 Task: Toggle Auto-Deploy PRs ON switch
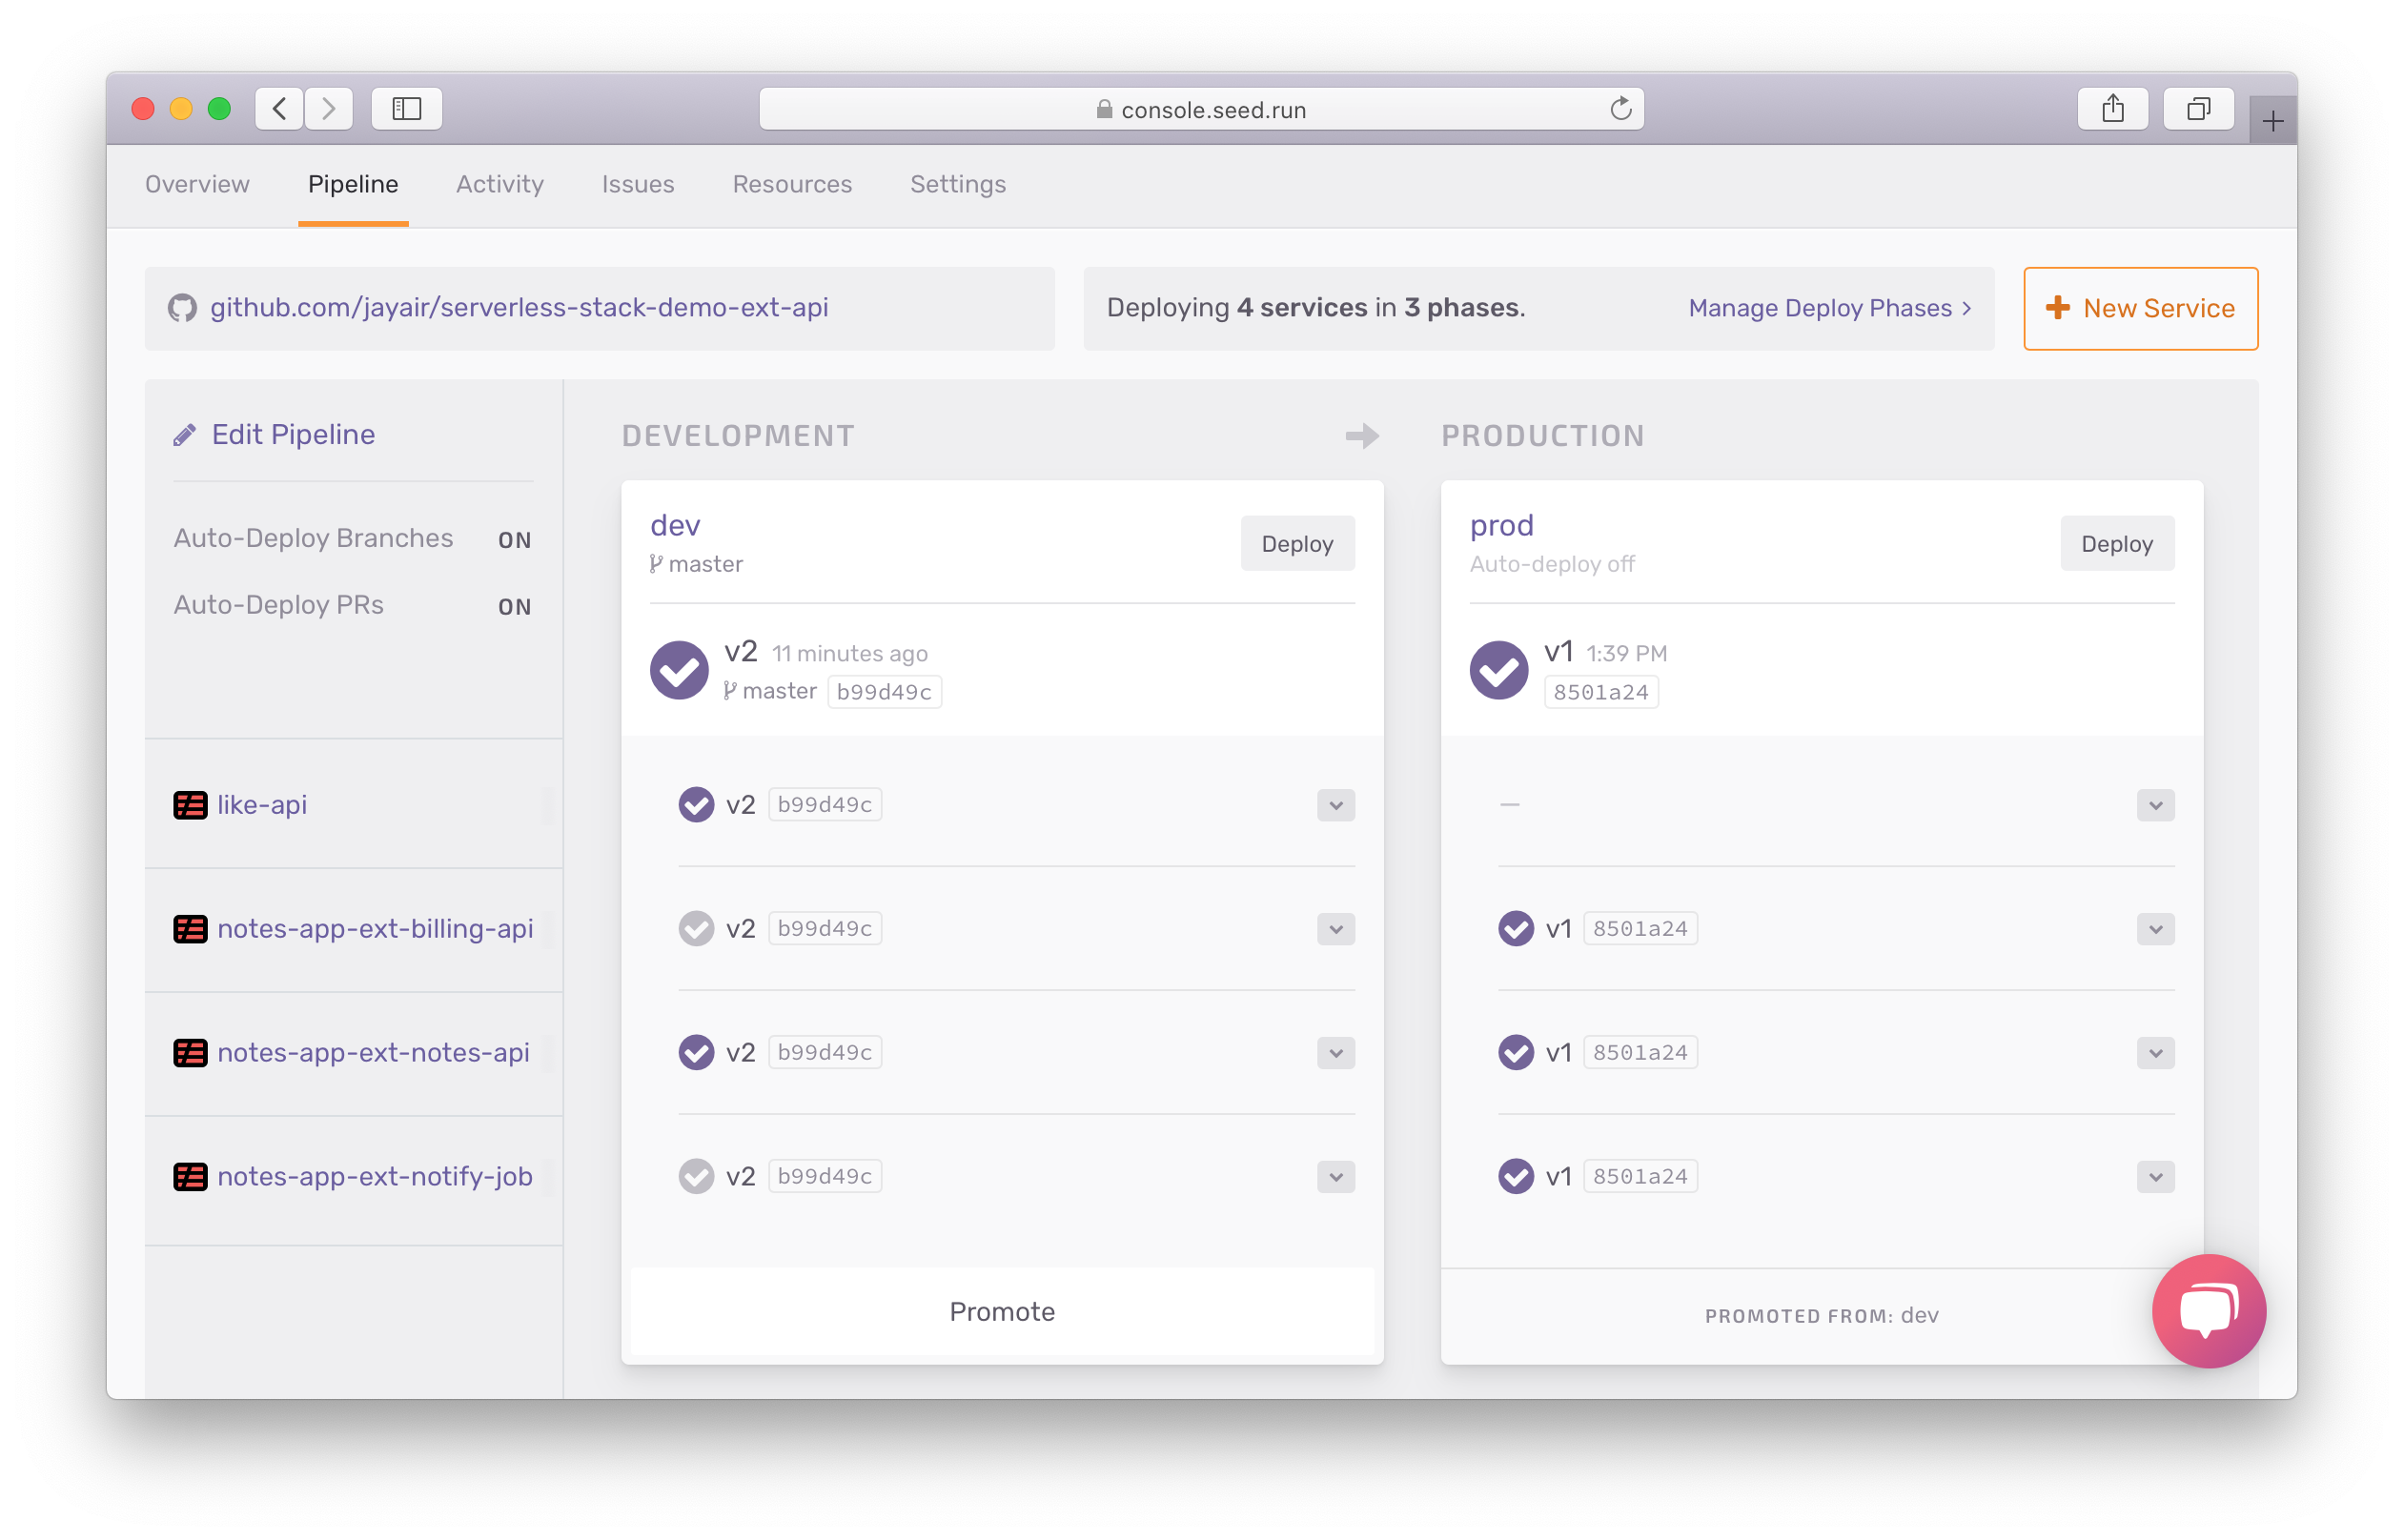pyautogui.click(x=515, y=604)
